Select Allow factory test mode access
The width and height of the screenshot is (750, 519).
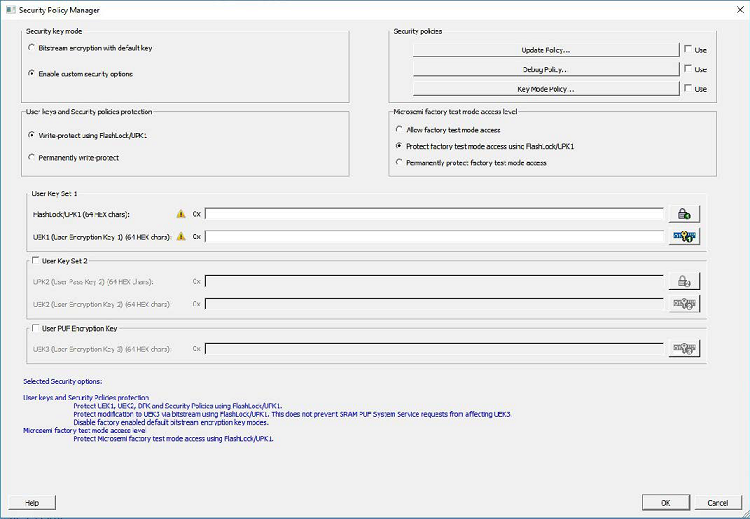[400, 130]
